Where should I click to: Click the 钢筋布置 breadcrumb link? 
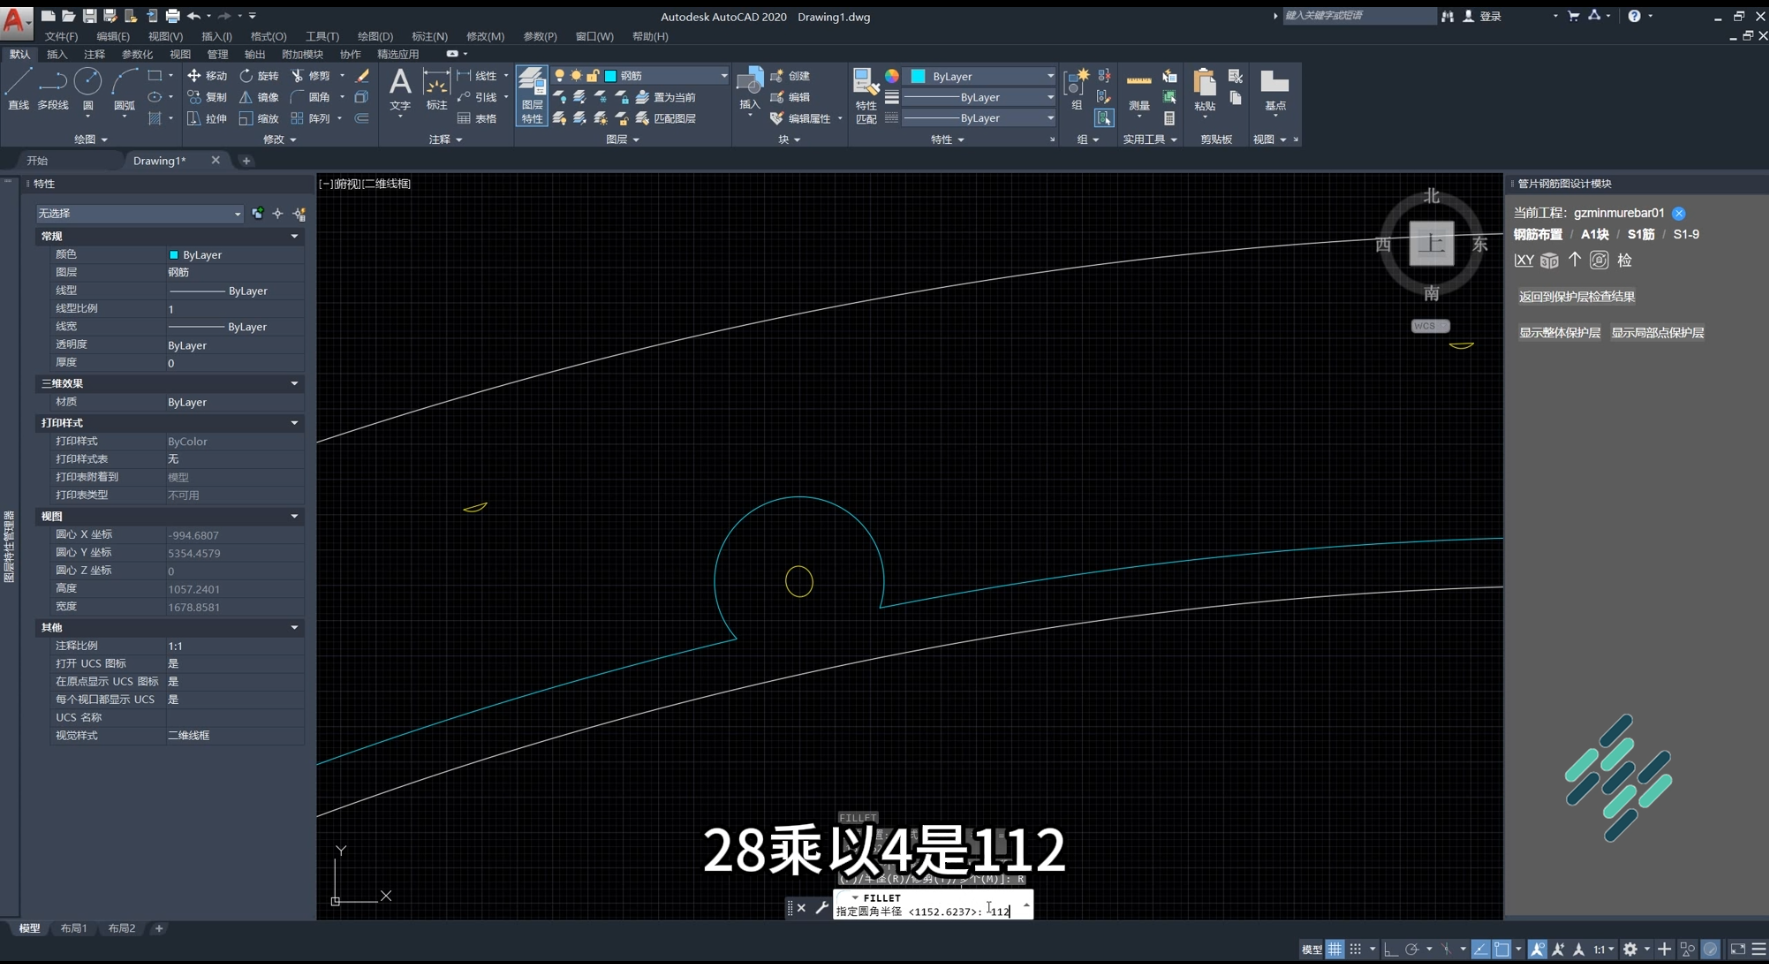1538,235
